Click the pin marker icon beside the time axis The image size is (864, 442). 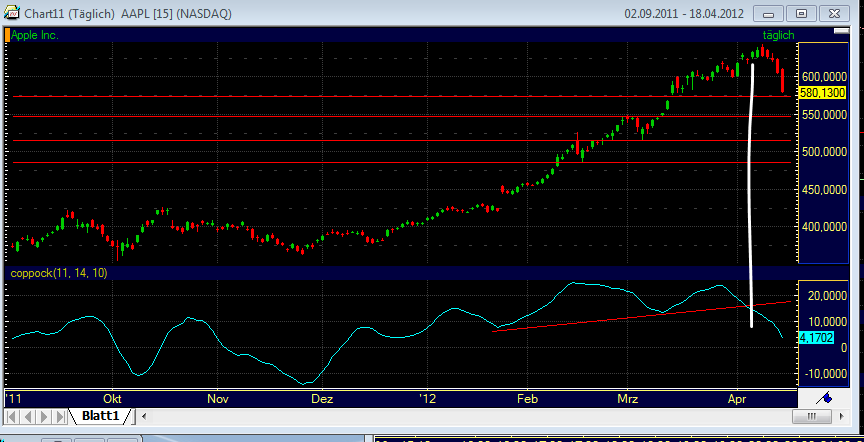pyautogui.click(x=825, y=397)
